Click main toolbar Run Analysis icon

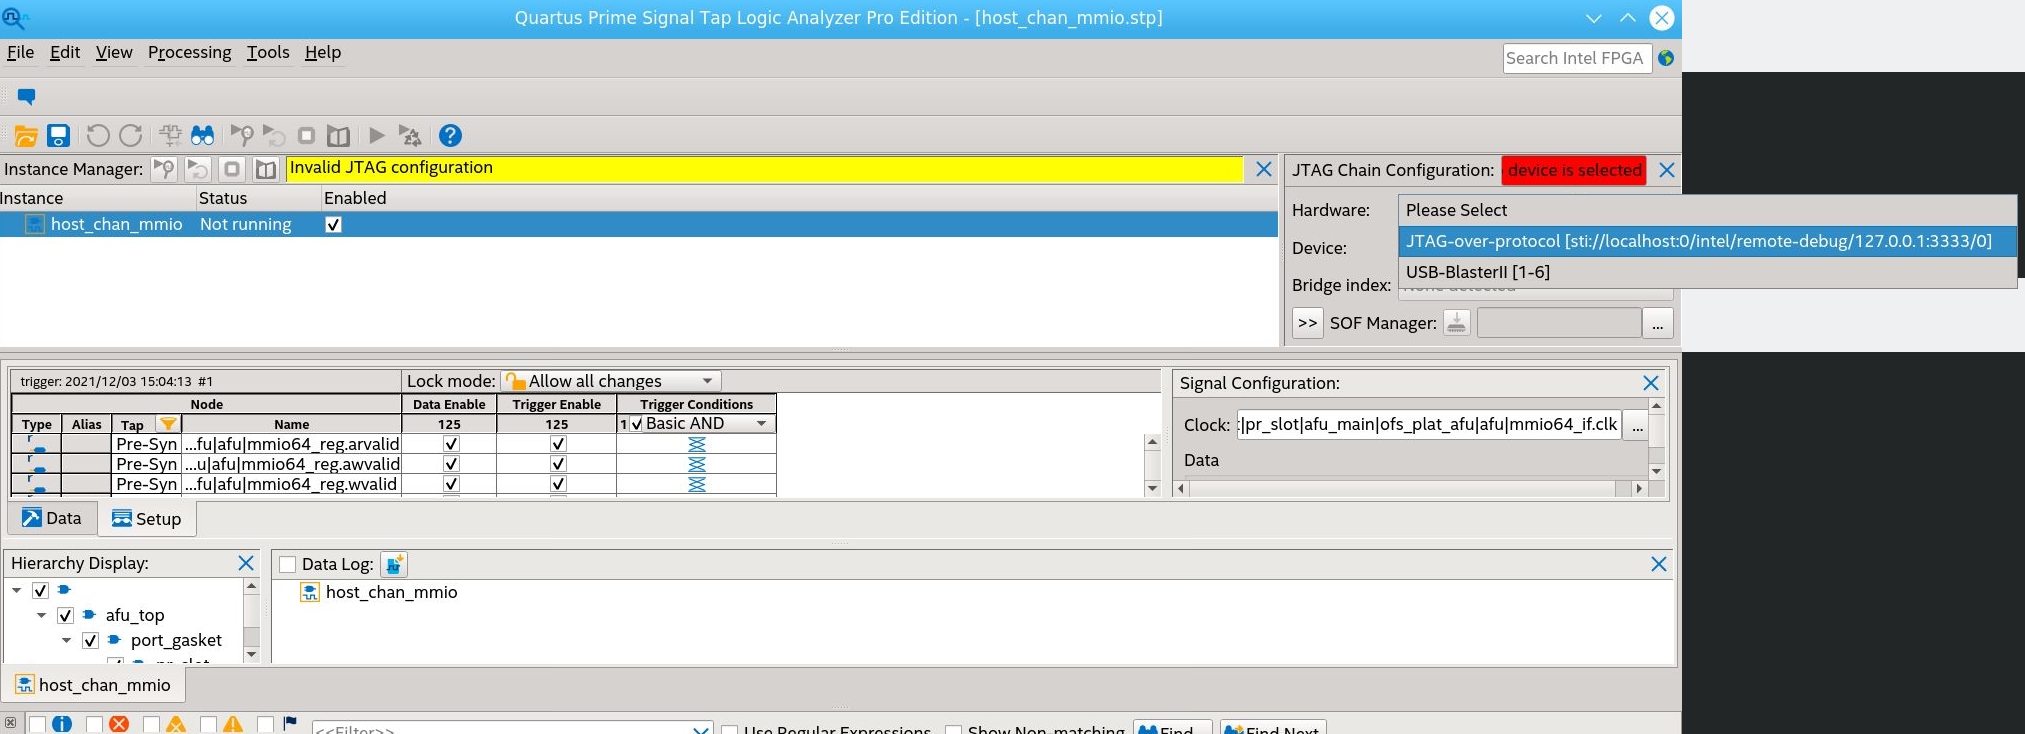242,136
